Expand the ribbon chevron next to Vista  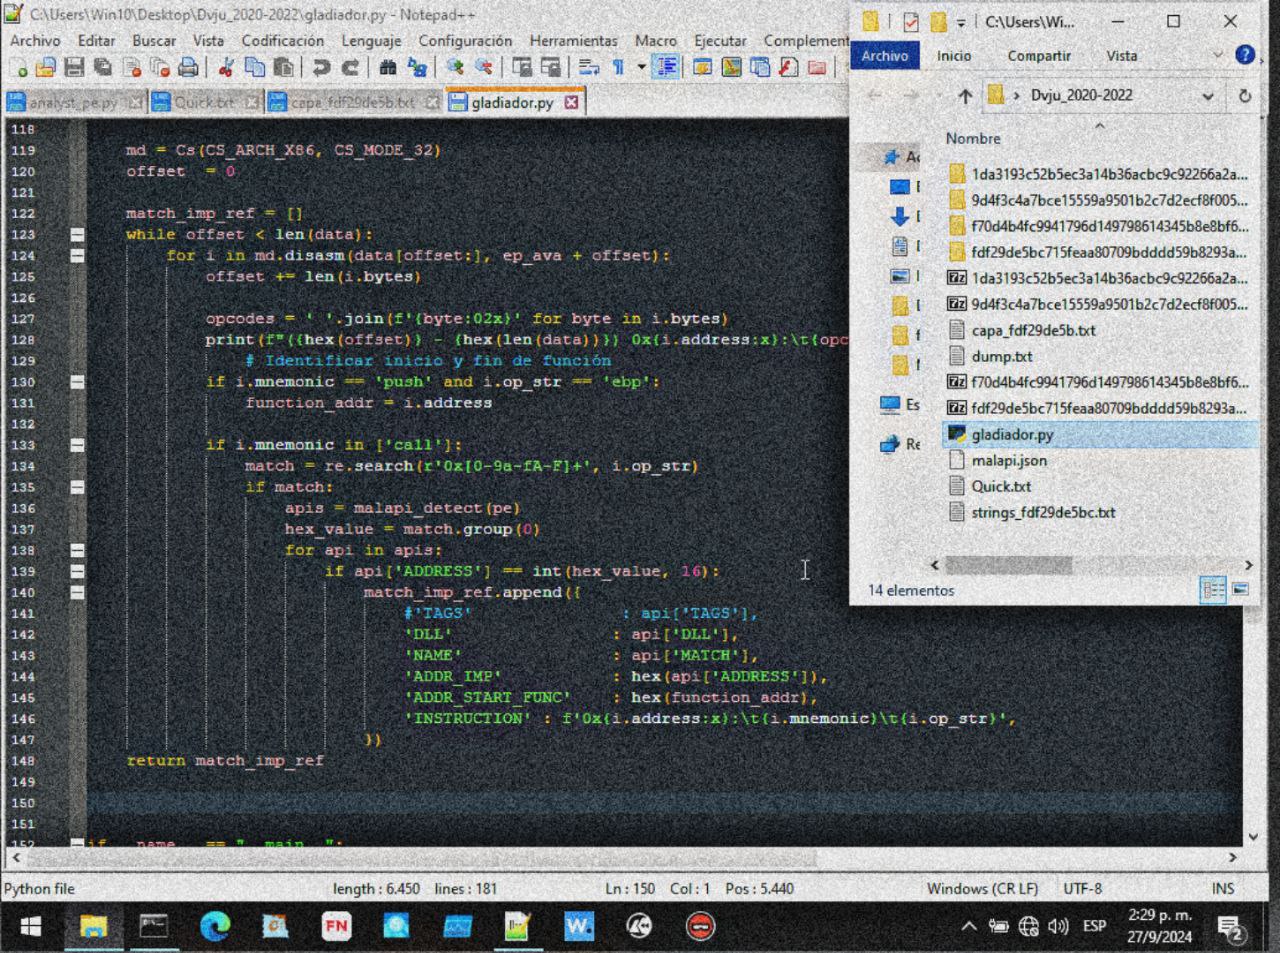[x=1217, y=55]
